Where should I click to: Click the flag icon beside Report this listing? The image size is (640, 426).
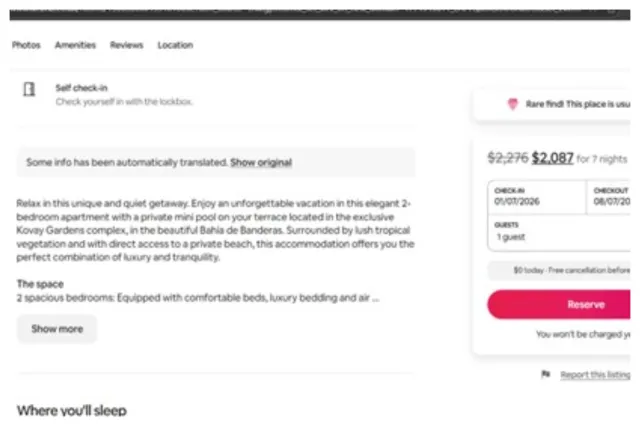[x=545, y=374]
